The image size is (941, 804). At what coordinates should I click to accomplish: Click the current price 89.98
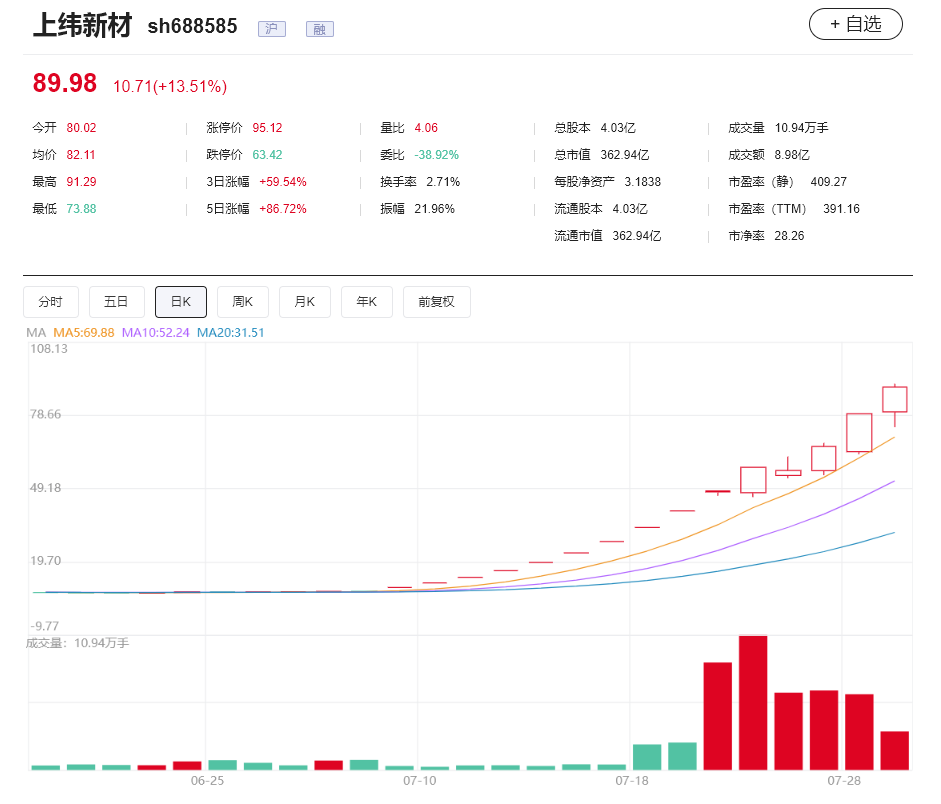[65, 83]
